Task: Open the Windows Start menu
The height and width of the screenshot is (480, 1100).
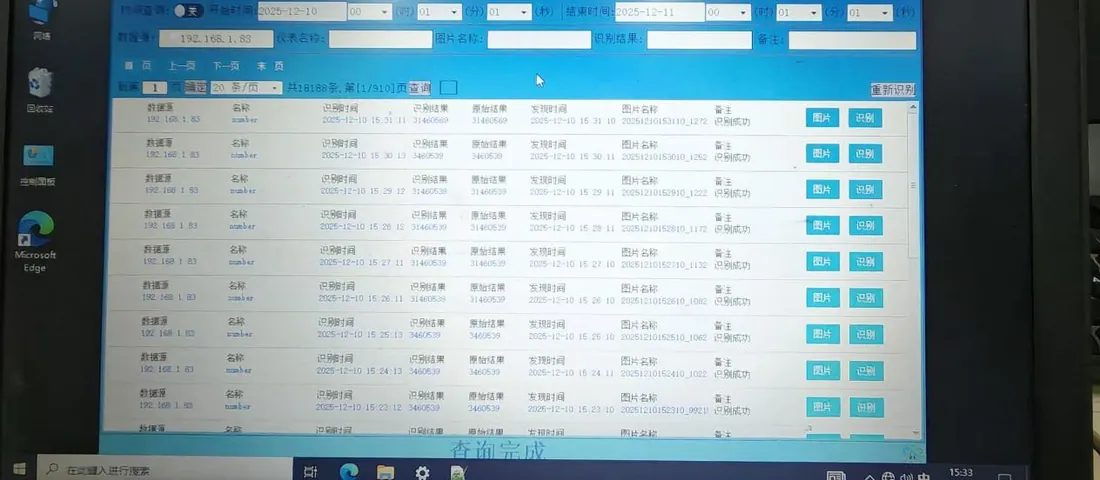Action: (19, 469)
